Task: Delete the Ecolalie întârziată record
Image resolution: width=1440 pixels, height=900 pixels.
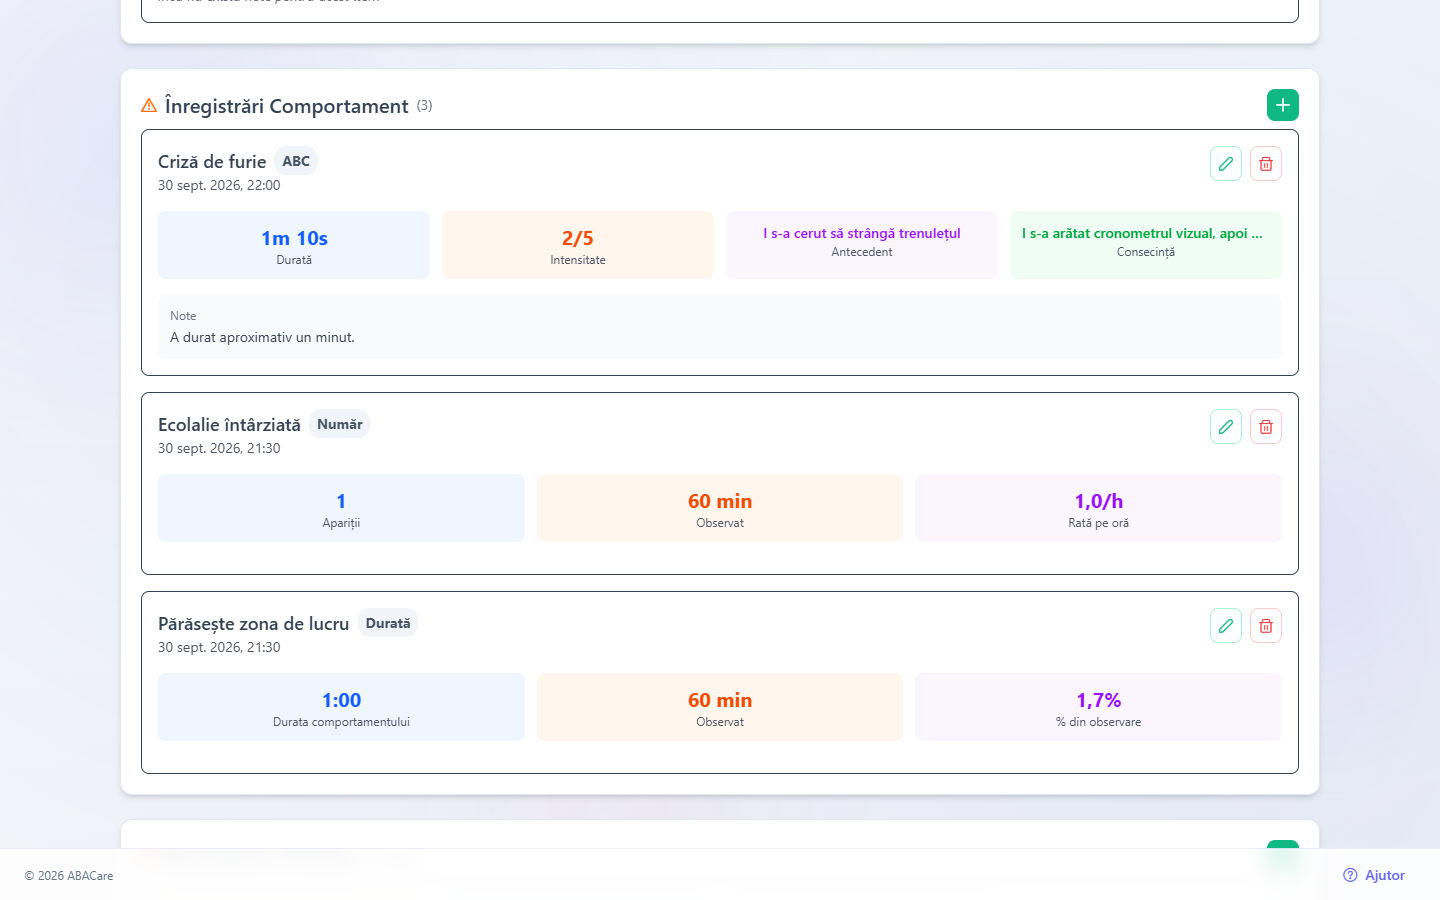Action: click(1266, 427)
